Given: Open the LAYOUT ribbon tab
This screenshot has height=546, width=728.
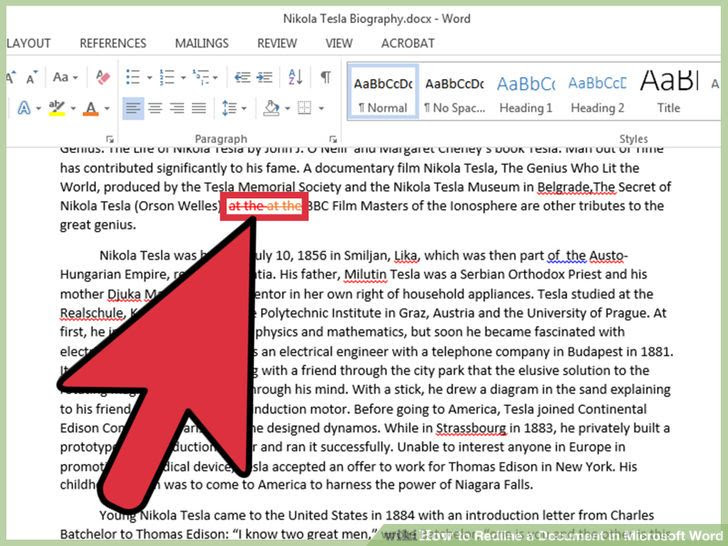Looking at the screenshot, I should (28, 43).
